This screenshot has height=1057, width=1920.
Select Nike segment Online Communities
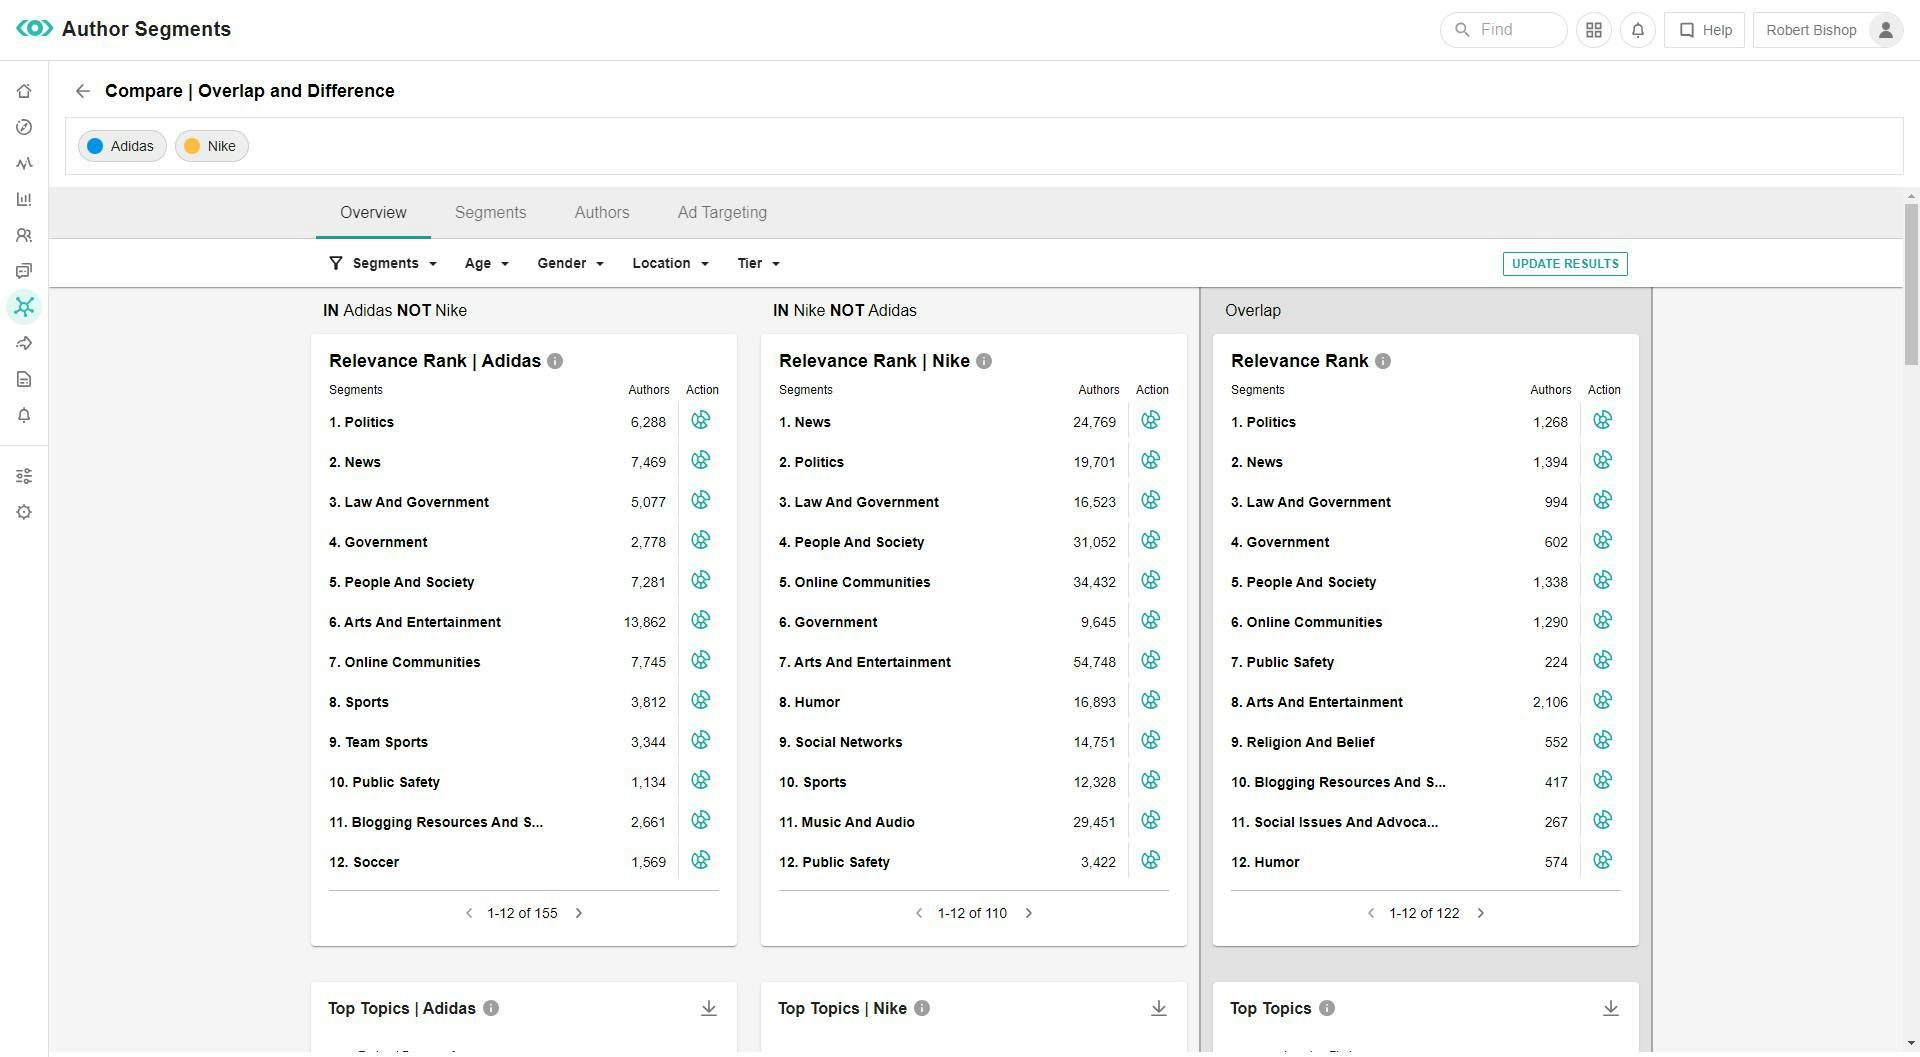(x=855, y=583)
